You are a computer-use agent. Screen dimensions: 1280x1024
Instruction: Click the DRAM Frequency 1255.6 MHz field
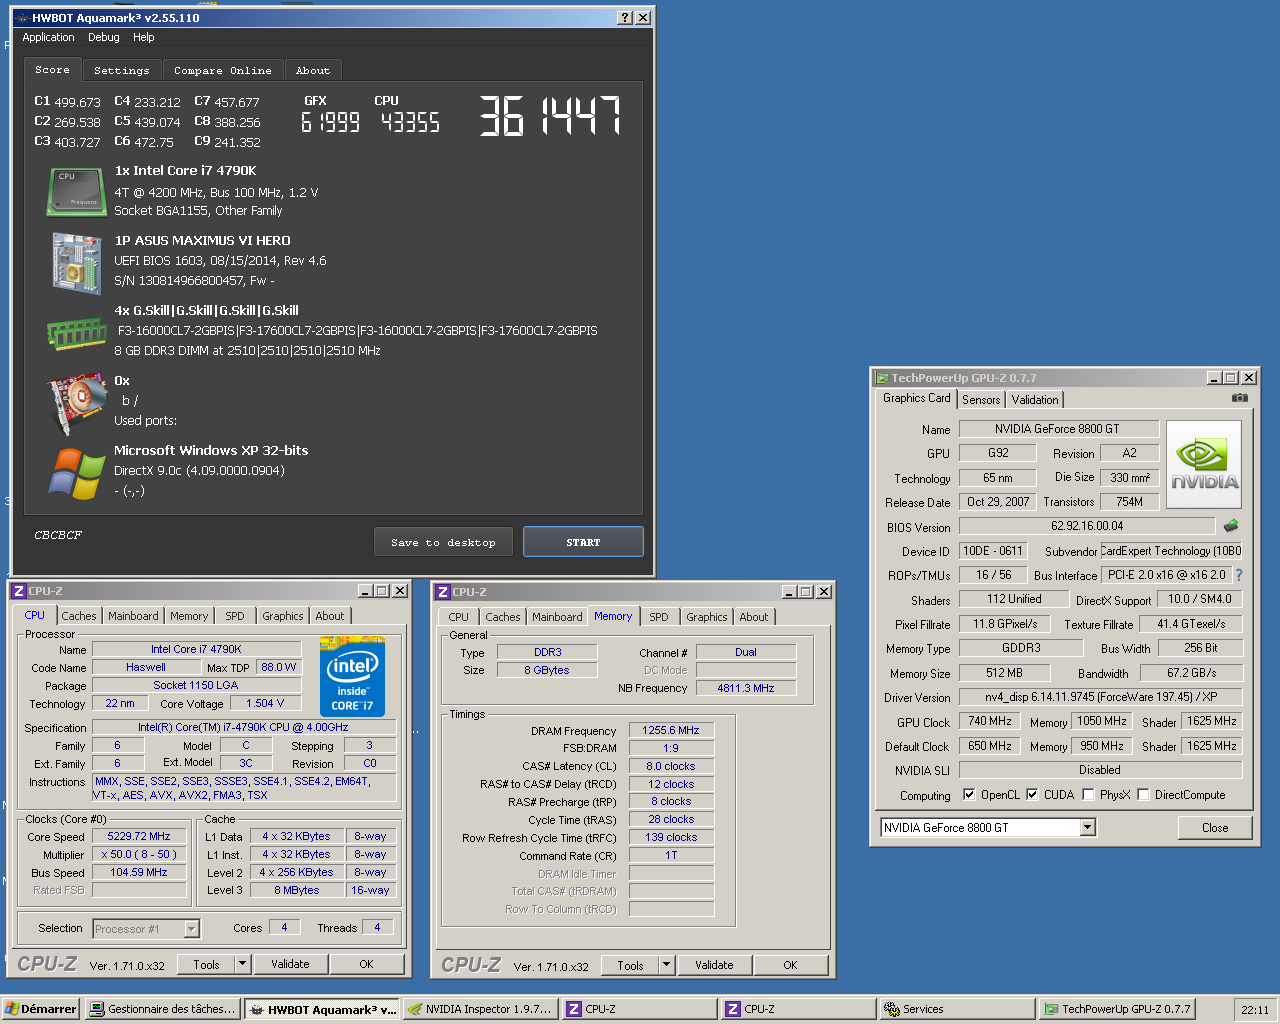[671, 731]
